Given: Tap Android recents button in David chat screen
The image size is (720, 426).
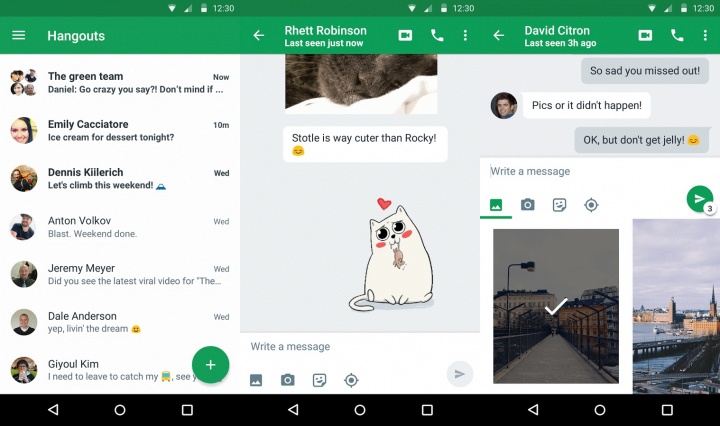Looking at the screenshot, I should pyautogui.click(x=667, y=409).
